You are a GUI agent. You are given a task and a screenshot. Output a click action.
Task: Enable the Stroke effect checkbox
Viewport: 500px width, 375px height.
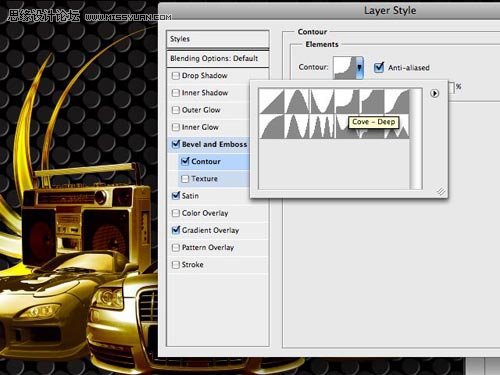click(176, 265)
